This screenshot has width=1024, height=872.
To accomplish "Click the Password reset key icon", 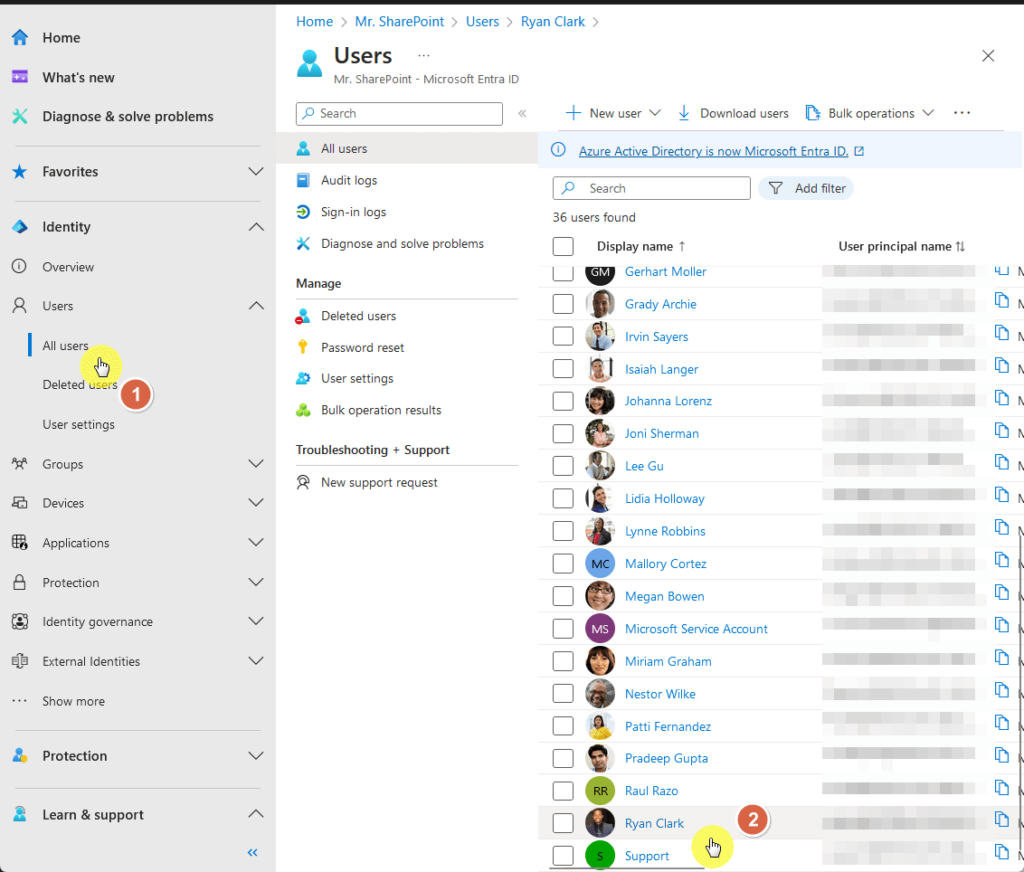I will click(303, 347).
